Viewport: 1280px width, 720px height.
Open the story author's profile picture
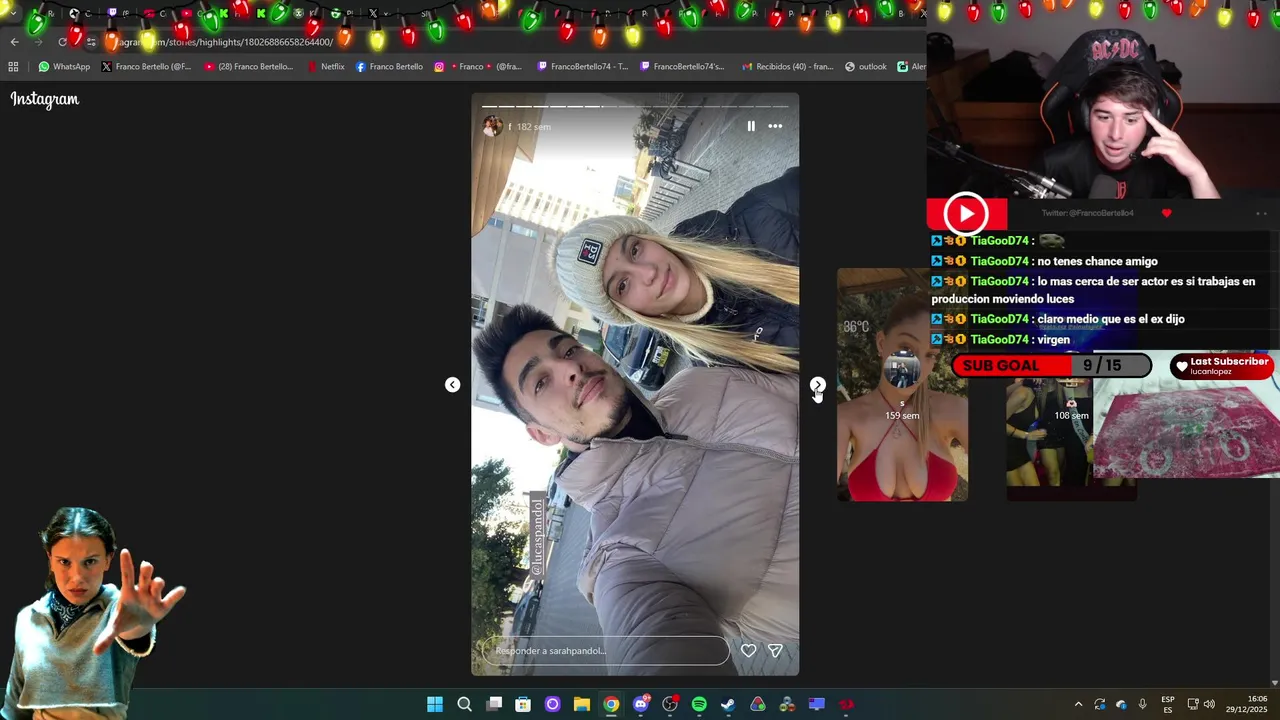[x=492, y=126]
